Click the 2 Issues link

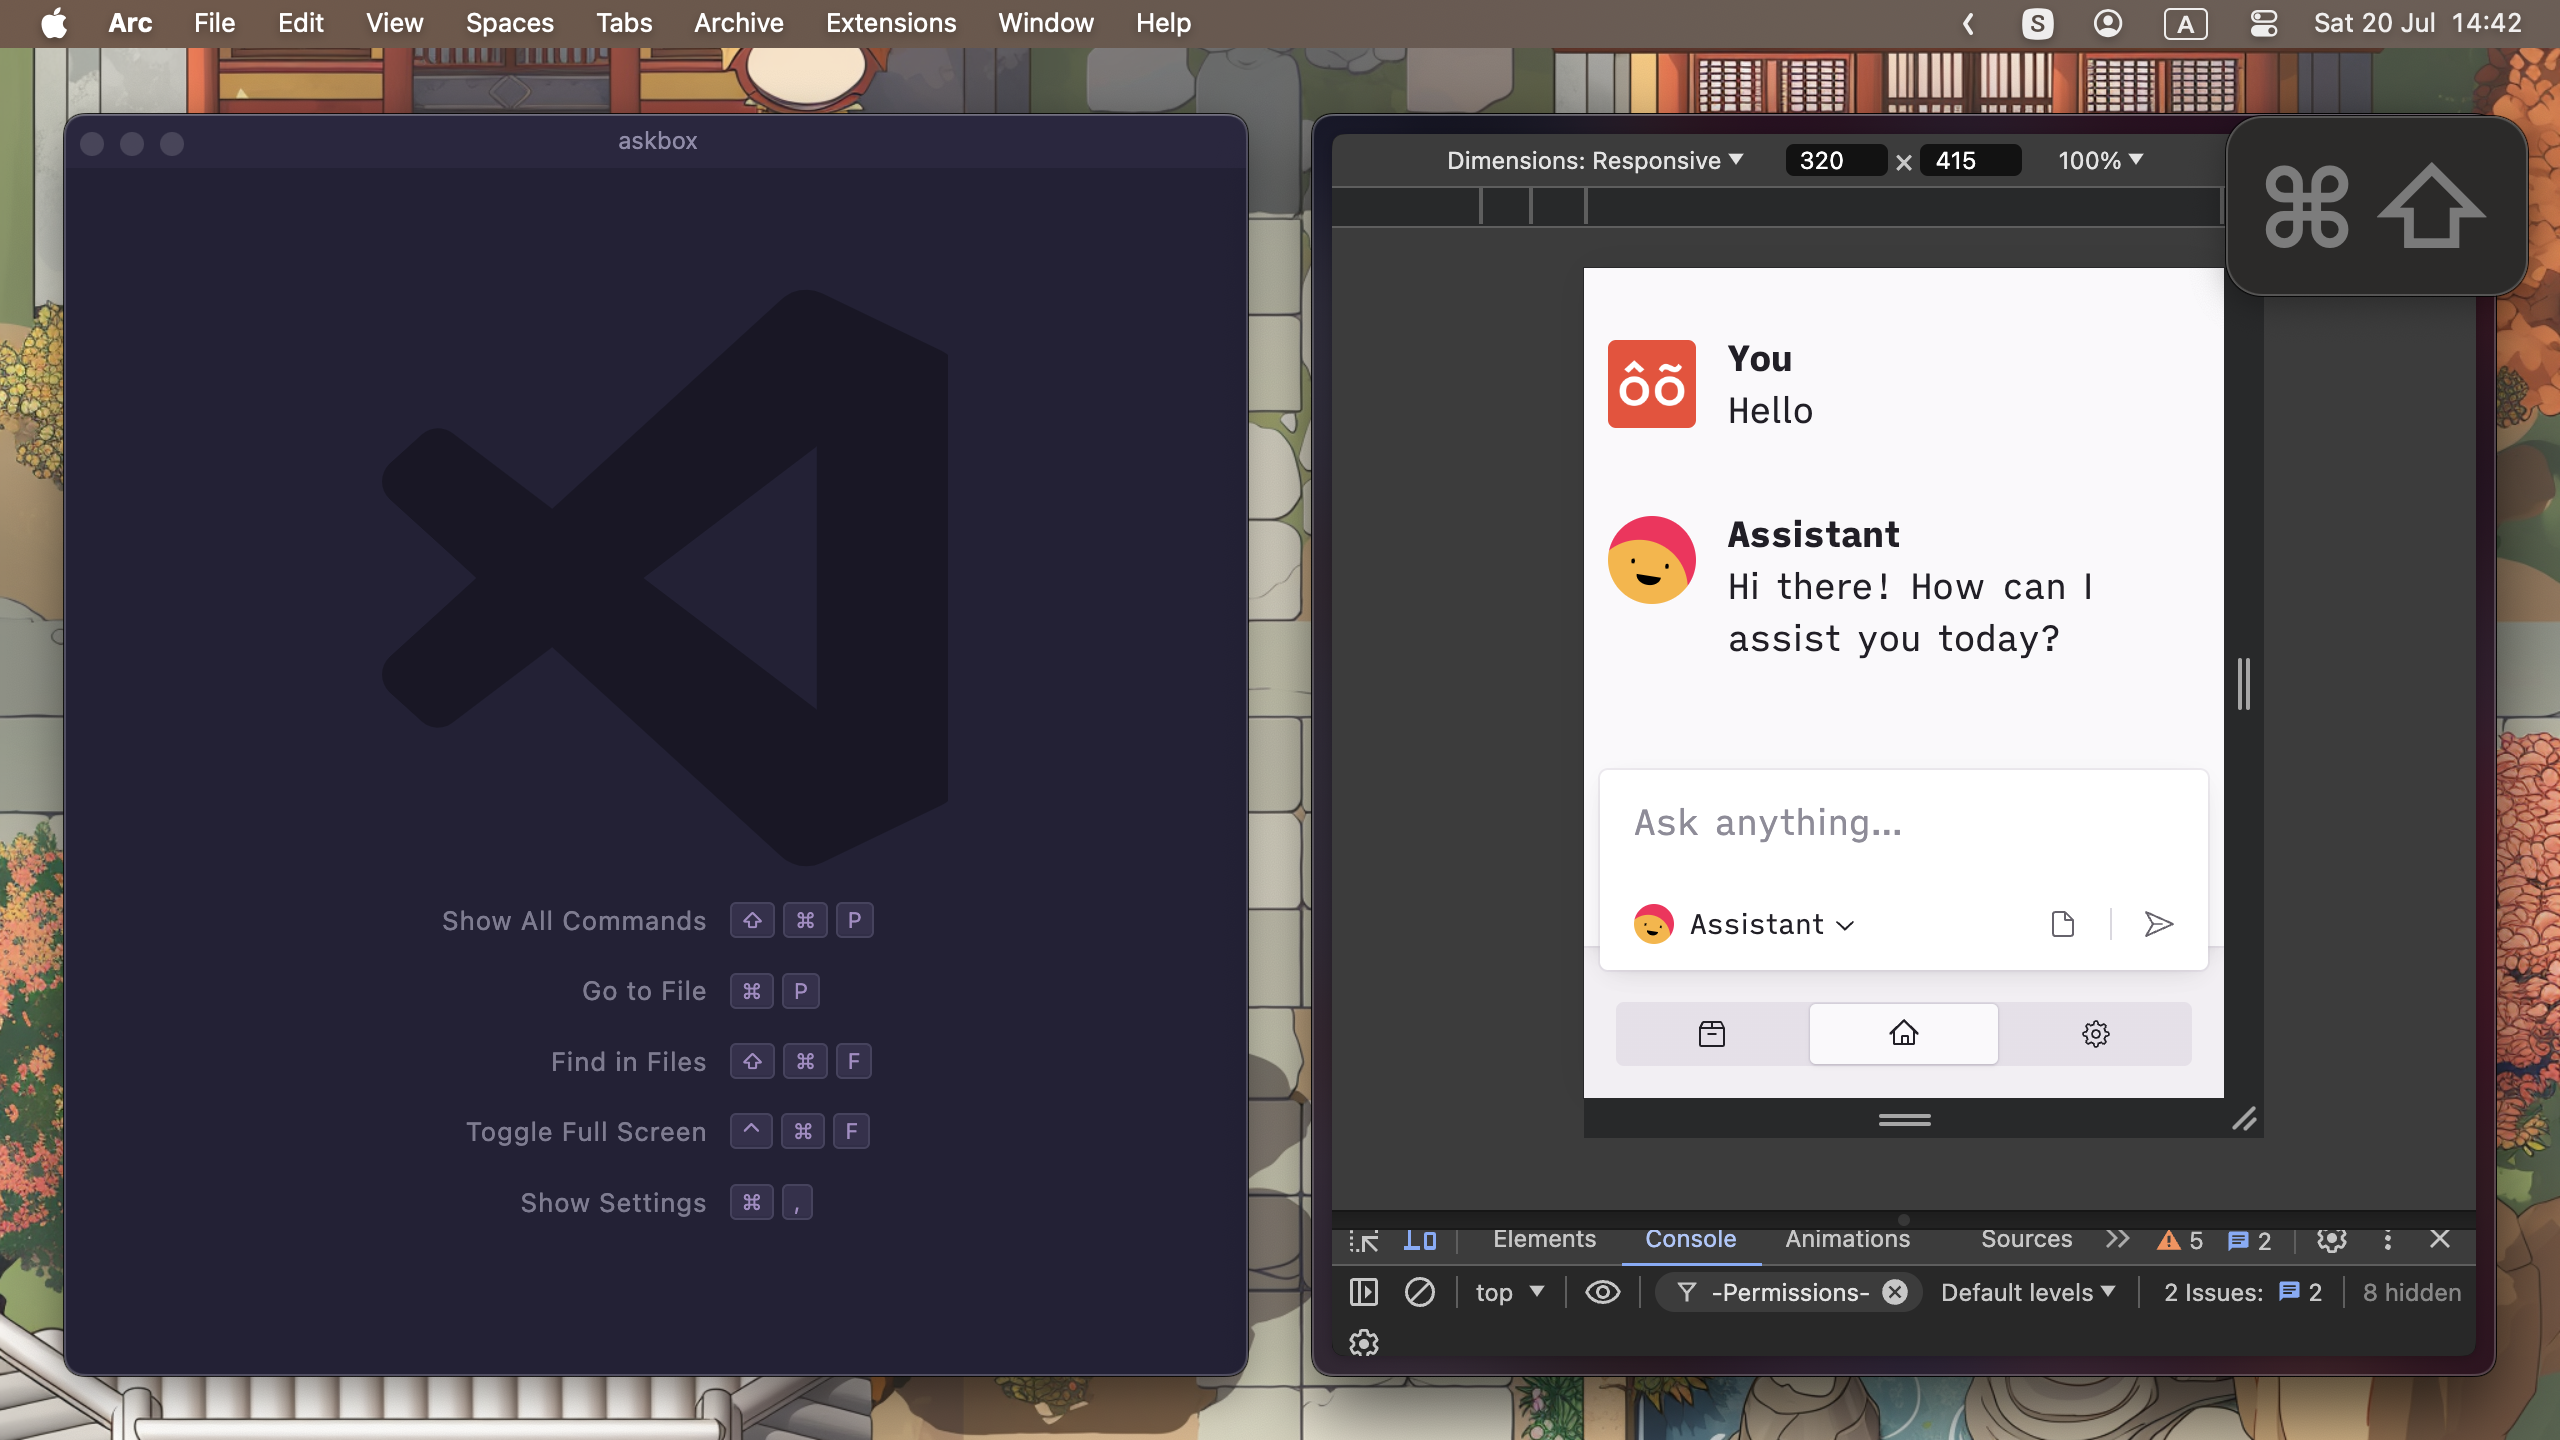click(x=2242, y=1292)
